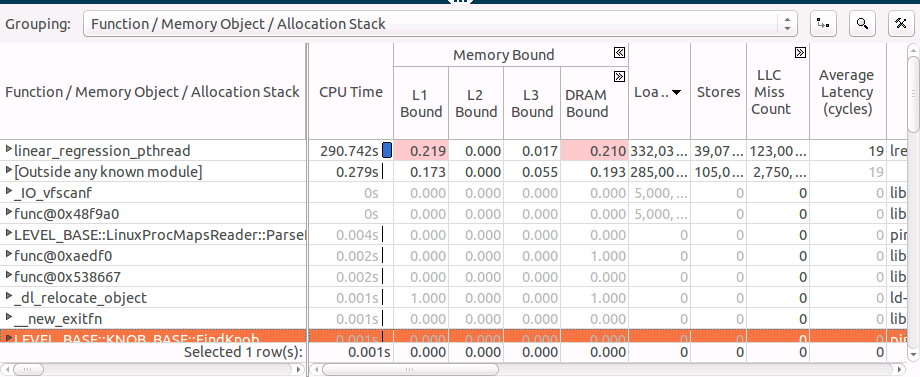Sort by Loads column sort arrow

pyautogui.click(x=676, y=93)
